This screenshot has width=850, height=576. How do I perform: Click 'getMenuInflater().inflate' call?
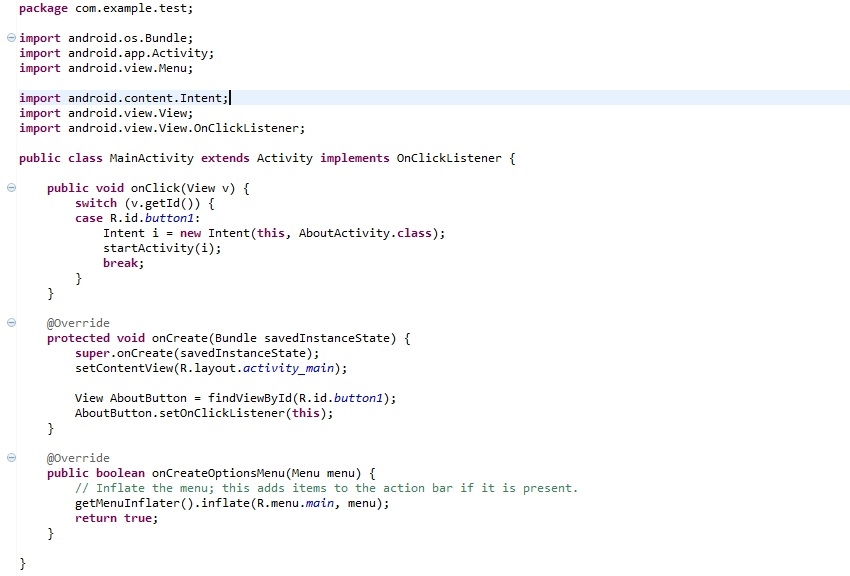(164, 503)
